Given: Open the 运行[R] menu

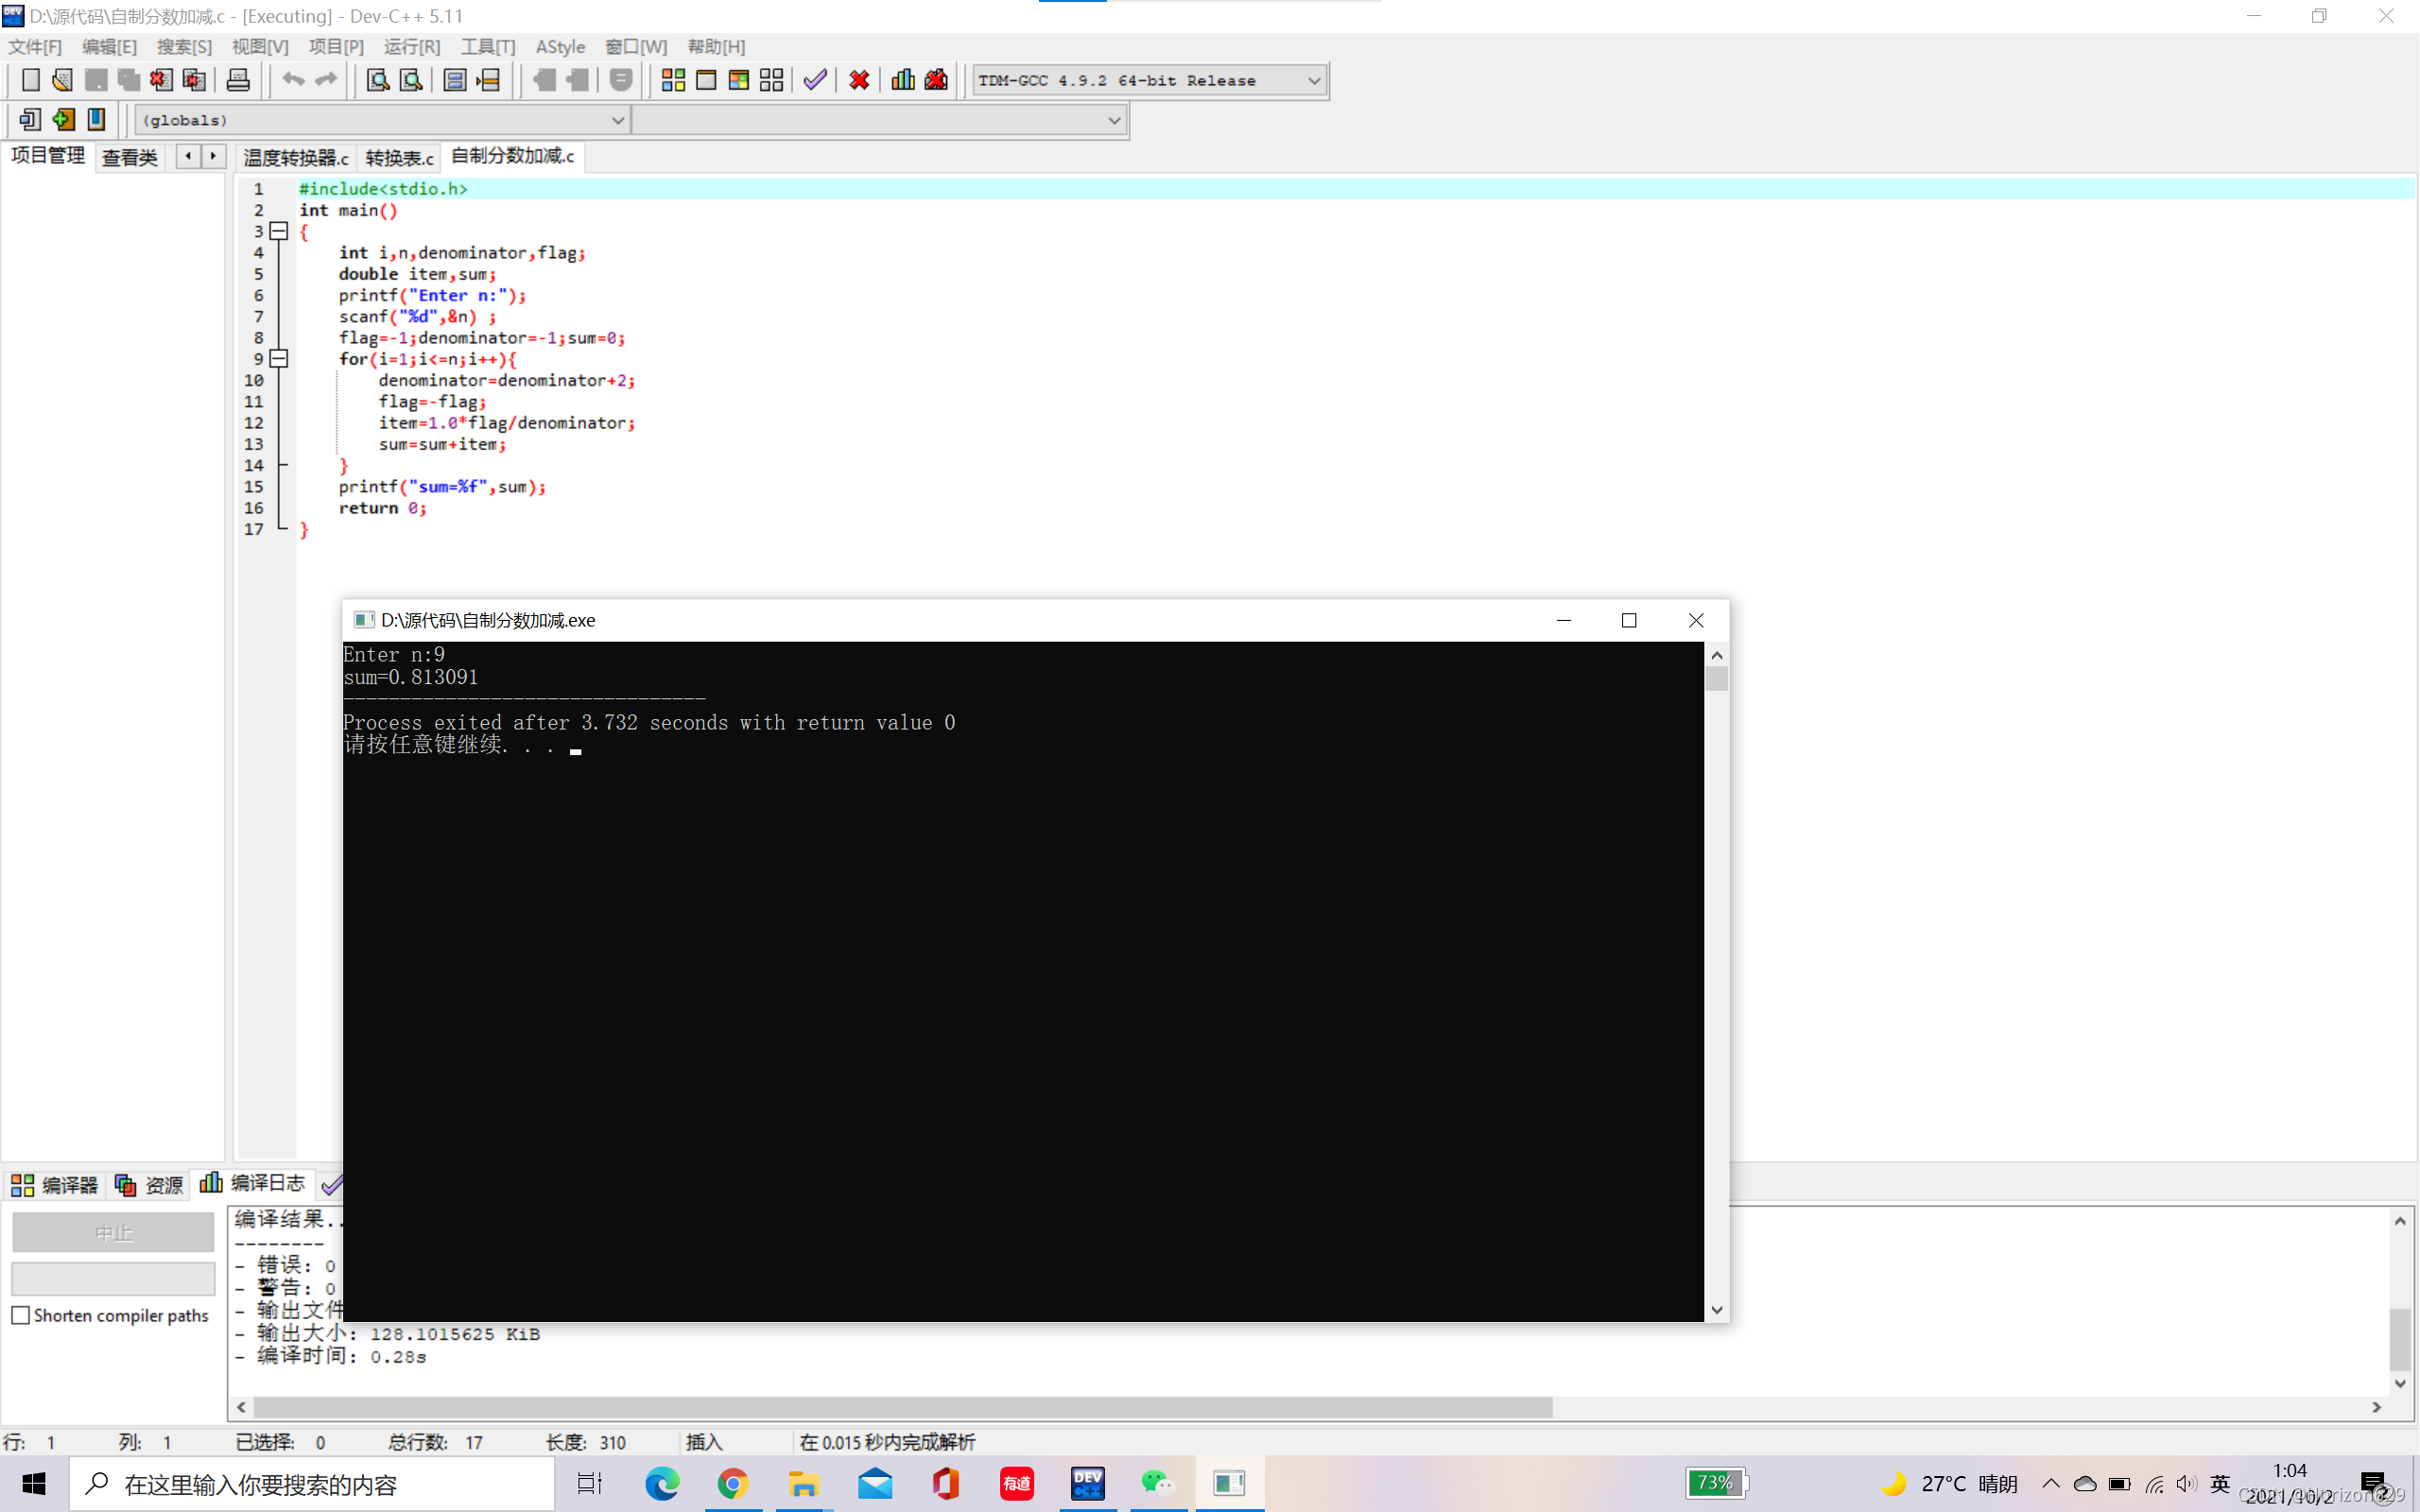Looking at the screenshot, I should 411,47.
